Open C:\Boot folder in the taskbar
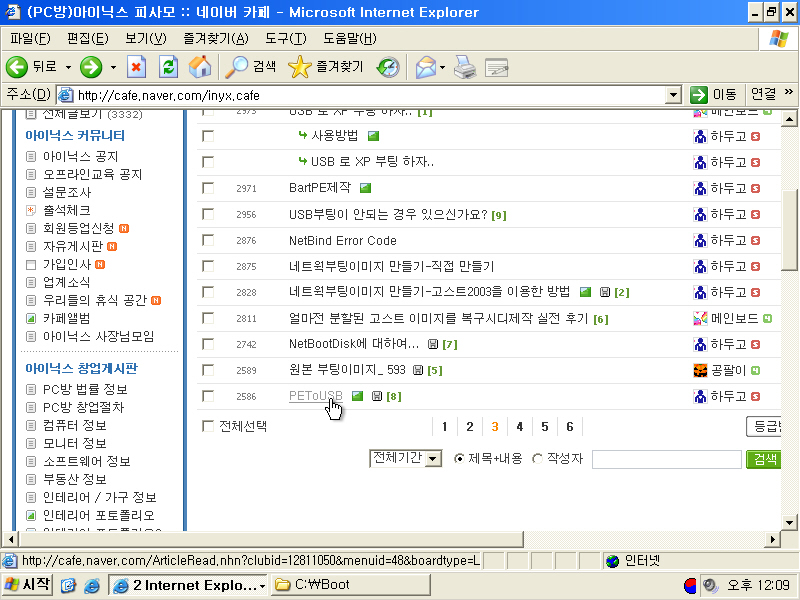Viewport: 800px width, 600px height. tap(348, 585)
